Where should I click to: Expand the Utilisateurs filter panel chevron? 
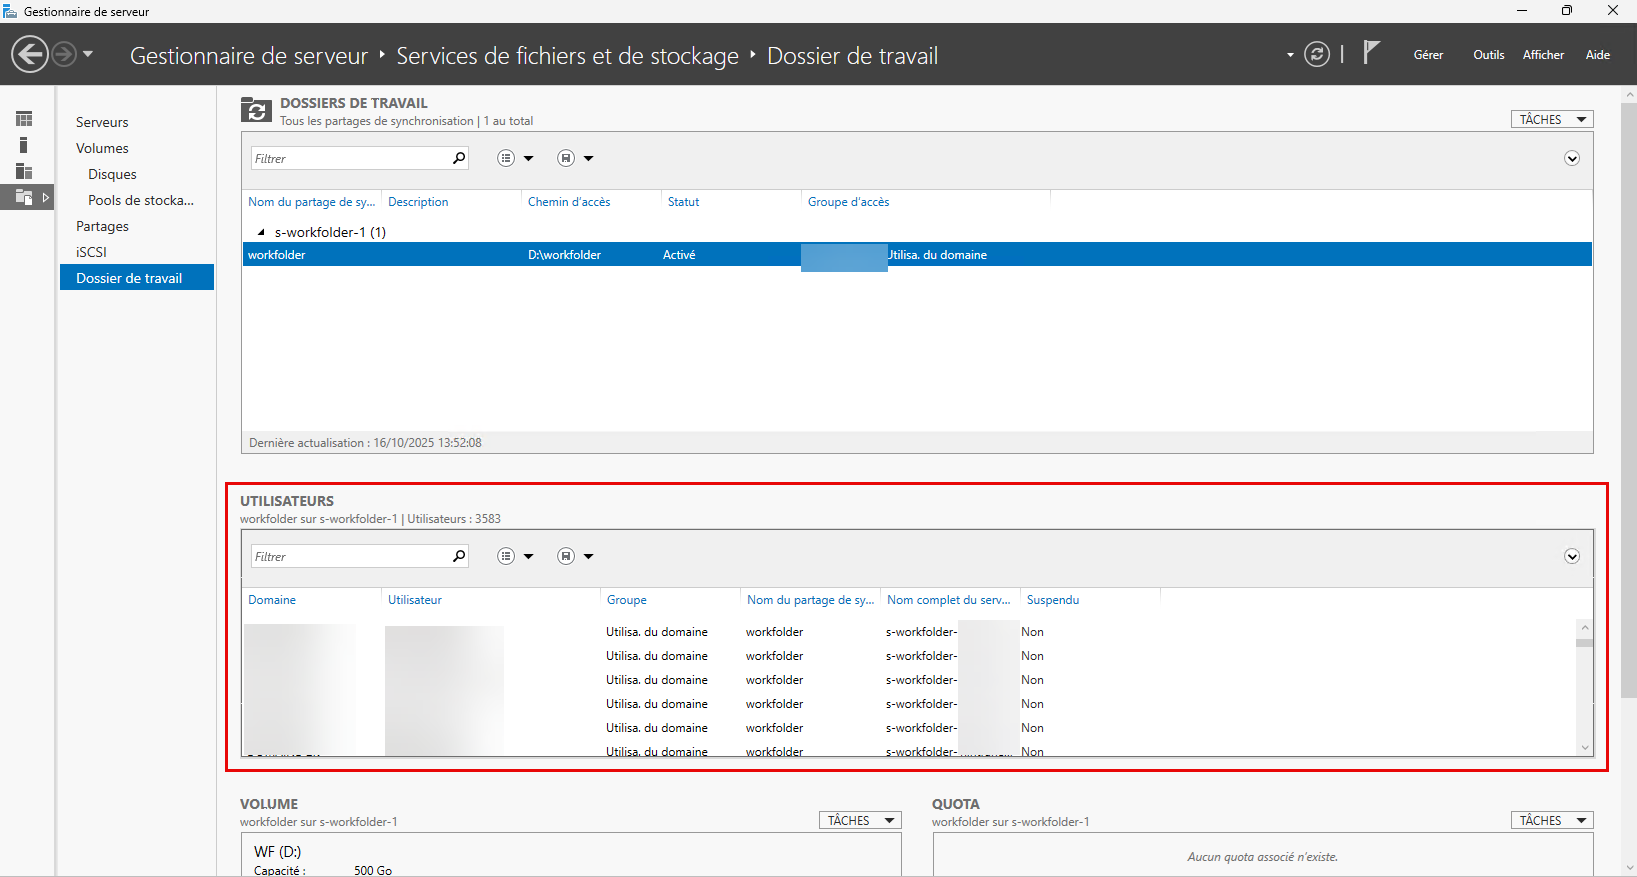pos(1571,556)
